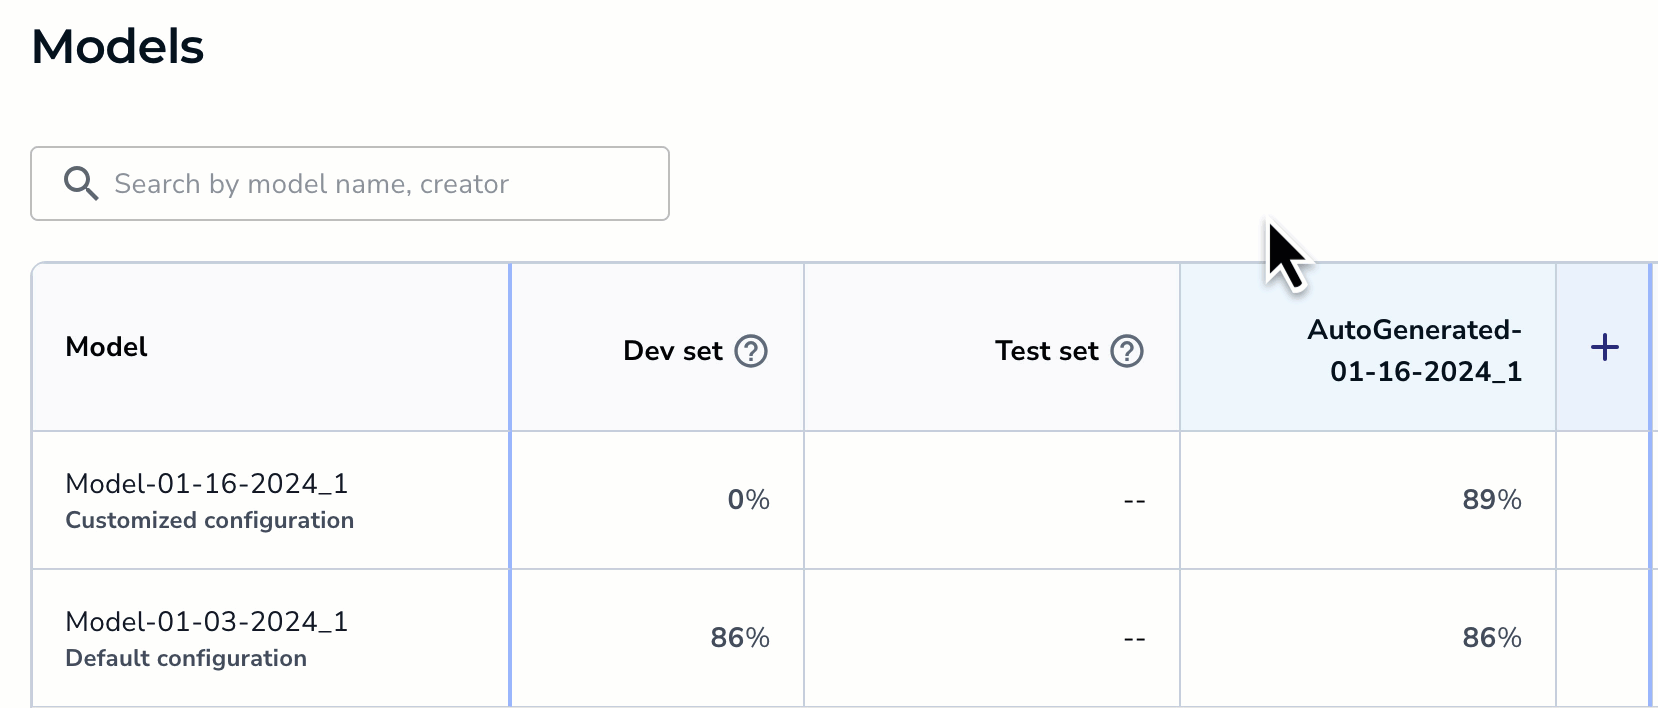
Task: Click the Dev set help icon
Action: click(751, 351)
